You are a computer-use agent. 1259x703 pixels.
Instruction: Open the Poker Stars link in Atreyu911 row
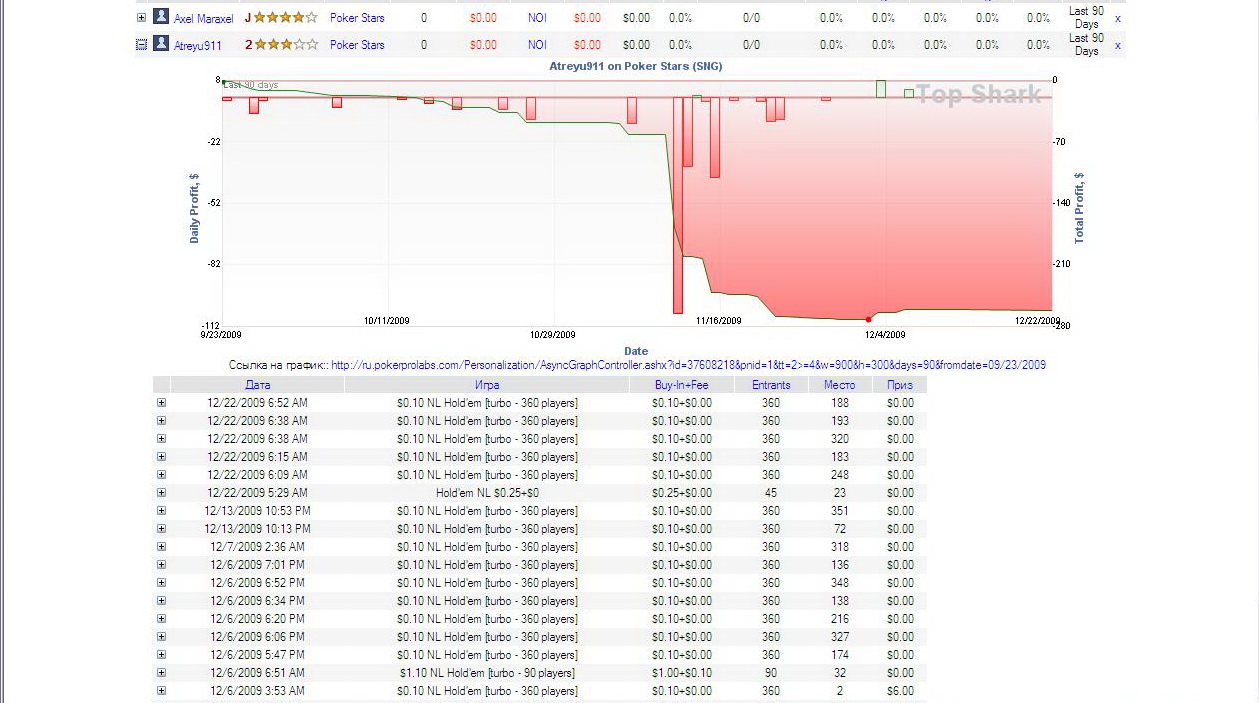pos(357,45)
